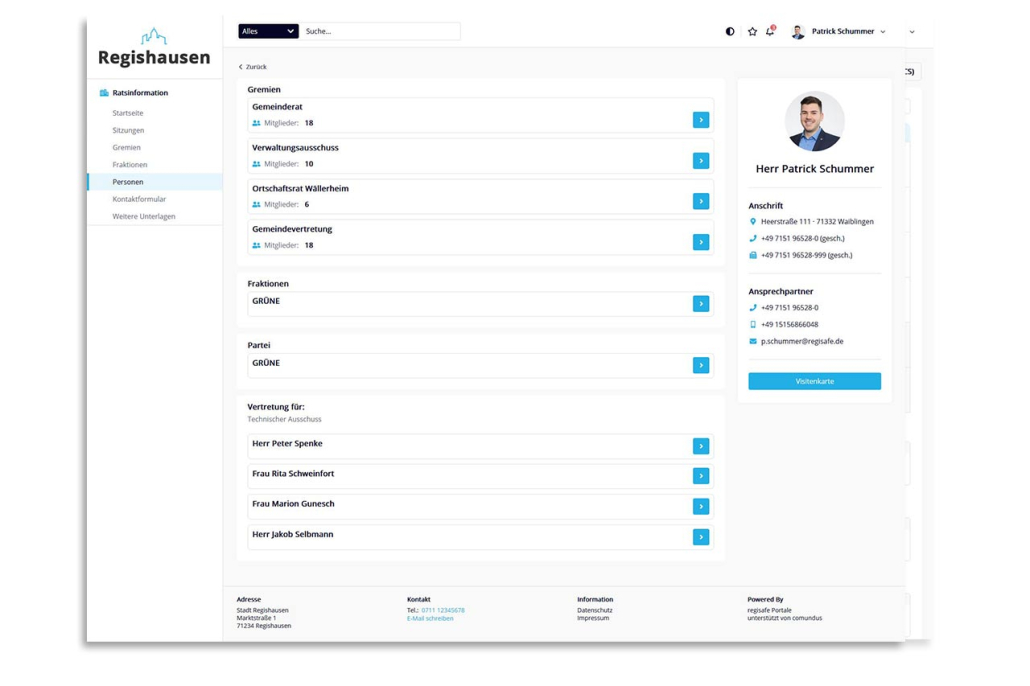
Task: Open the Alles search filter dropdown
Action: click(x=268, y=31)
